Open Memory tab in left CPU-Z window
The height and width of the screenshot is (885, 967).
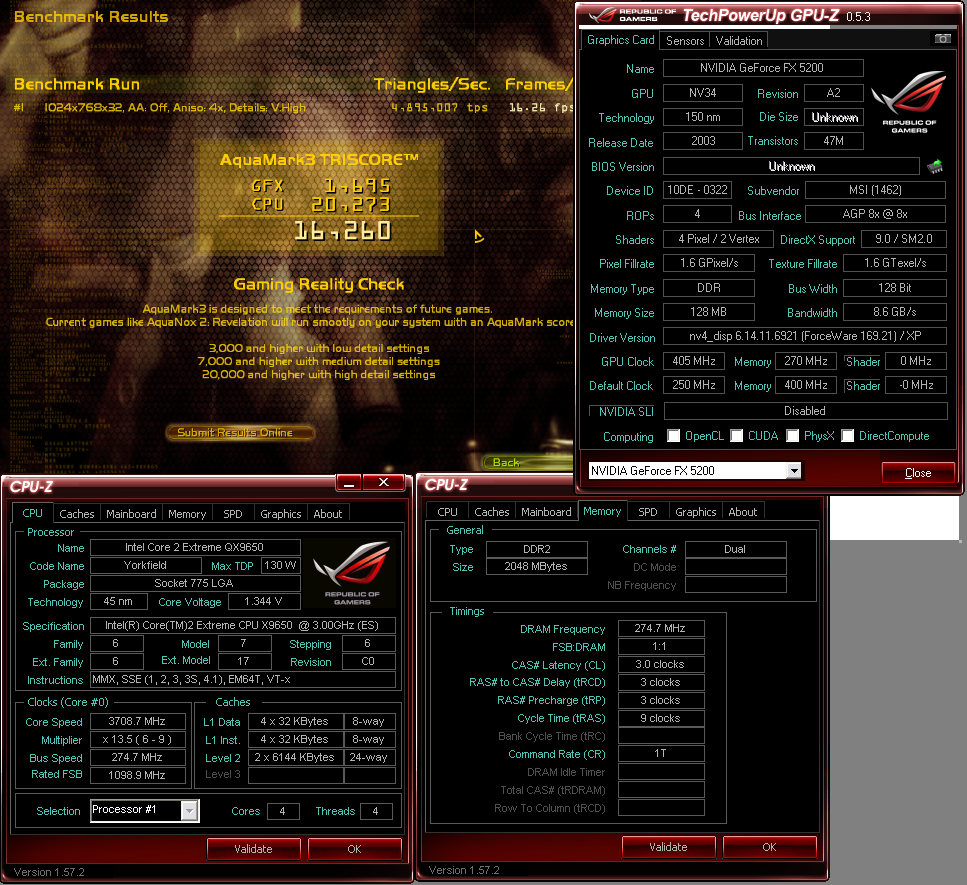(187, 514)
